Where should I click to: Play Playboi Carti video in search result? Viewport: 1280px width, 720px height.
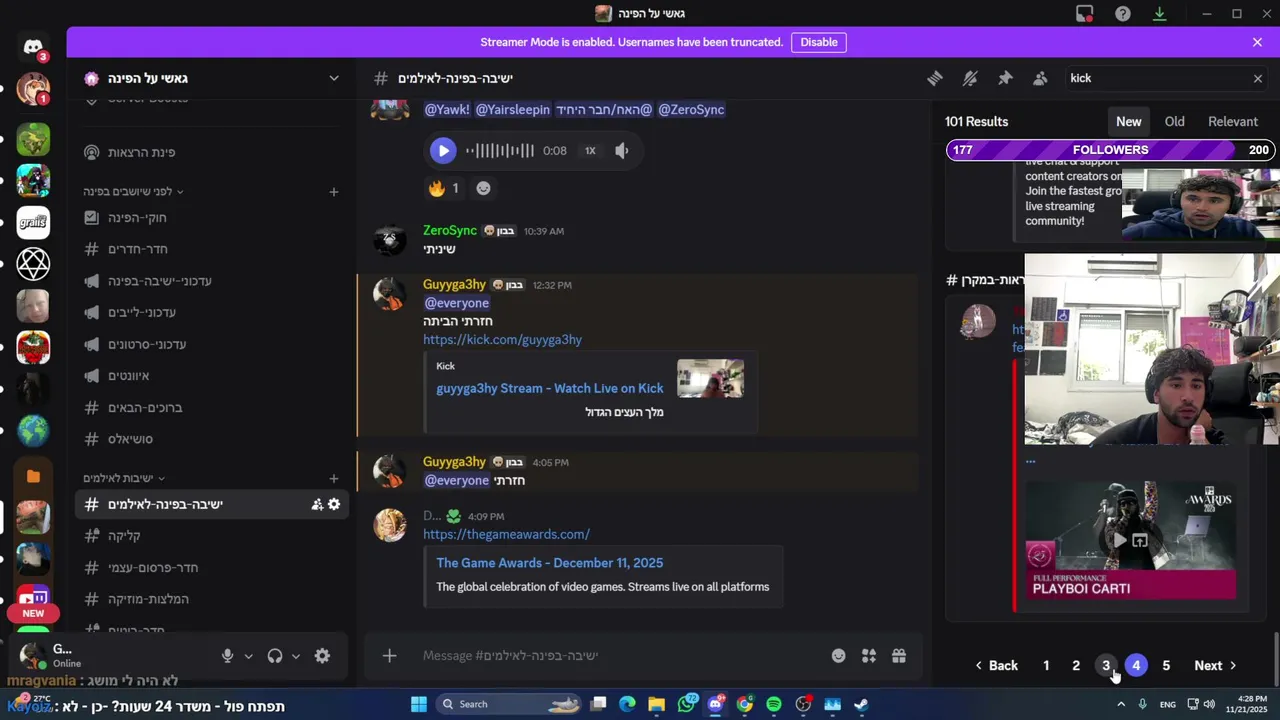1120,540
